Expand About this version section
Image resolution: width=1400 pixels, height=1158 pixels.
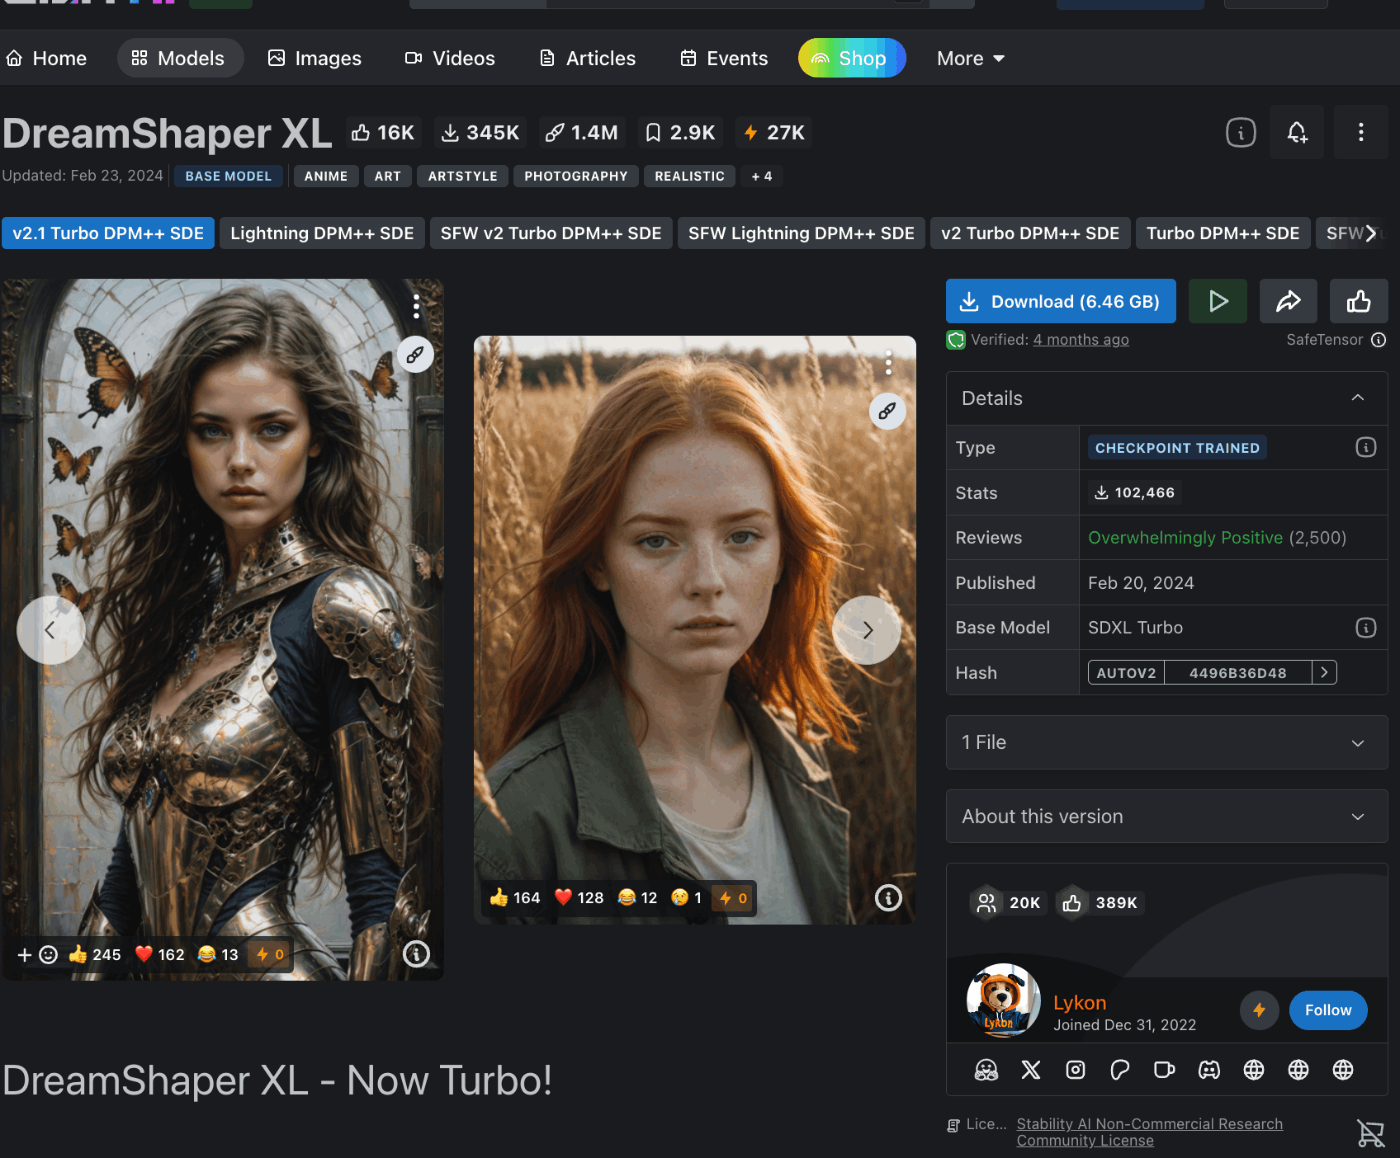1167,816
